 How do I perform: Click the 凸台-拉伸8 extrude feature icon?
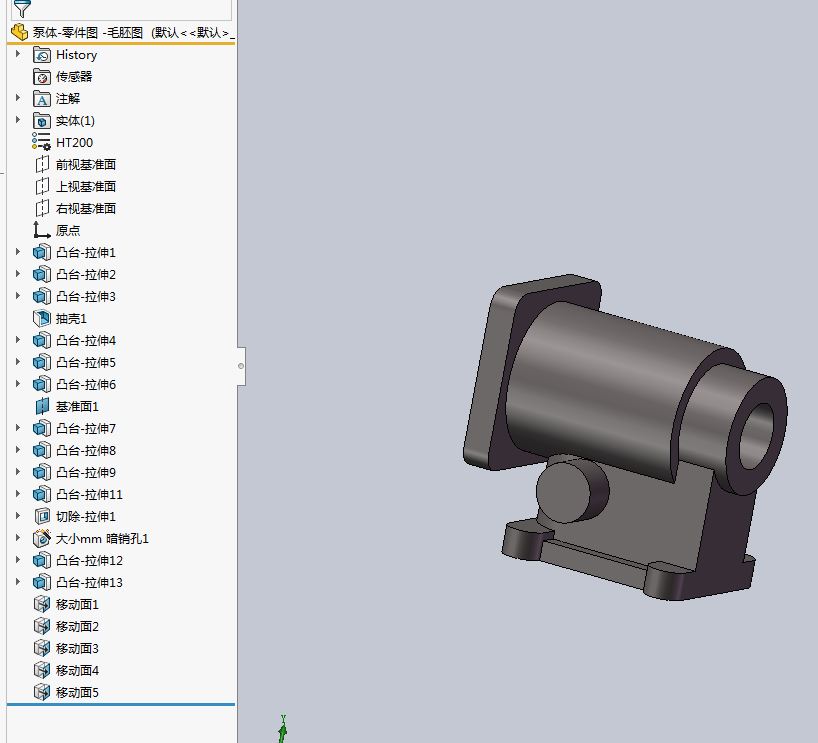[x=42, y=450]
